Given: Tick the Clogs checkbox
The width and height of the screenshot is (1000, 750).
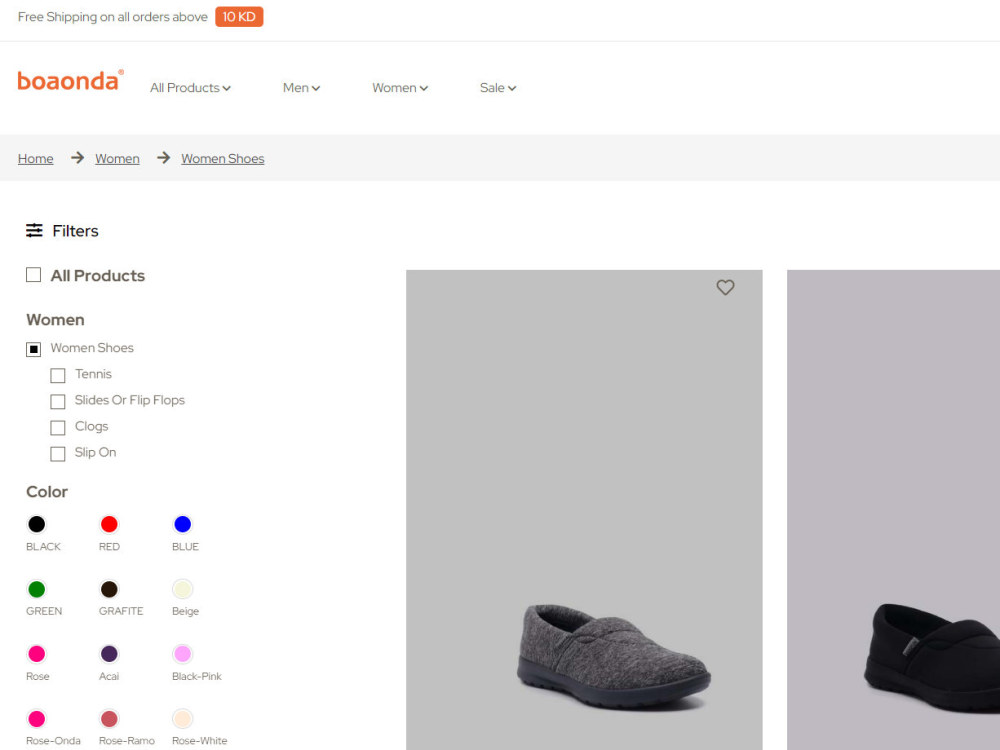Looking at the screenshot, I should coord(57,427).
